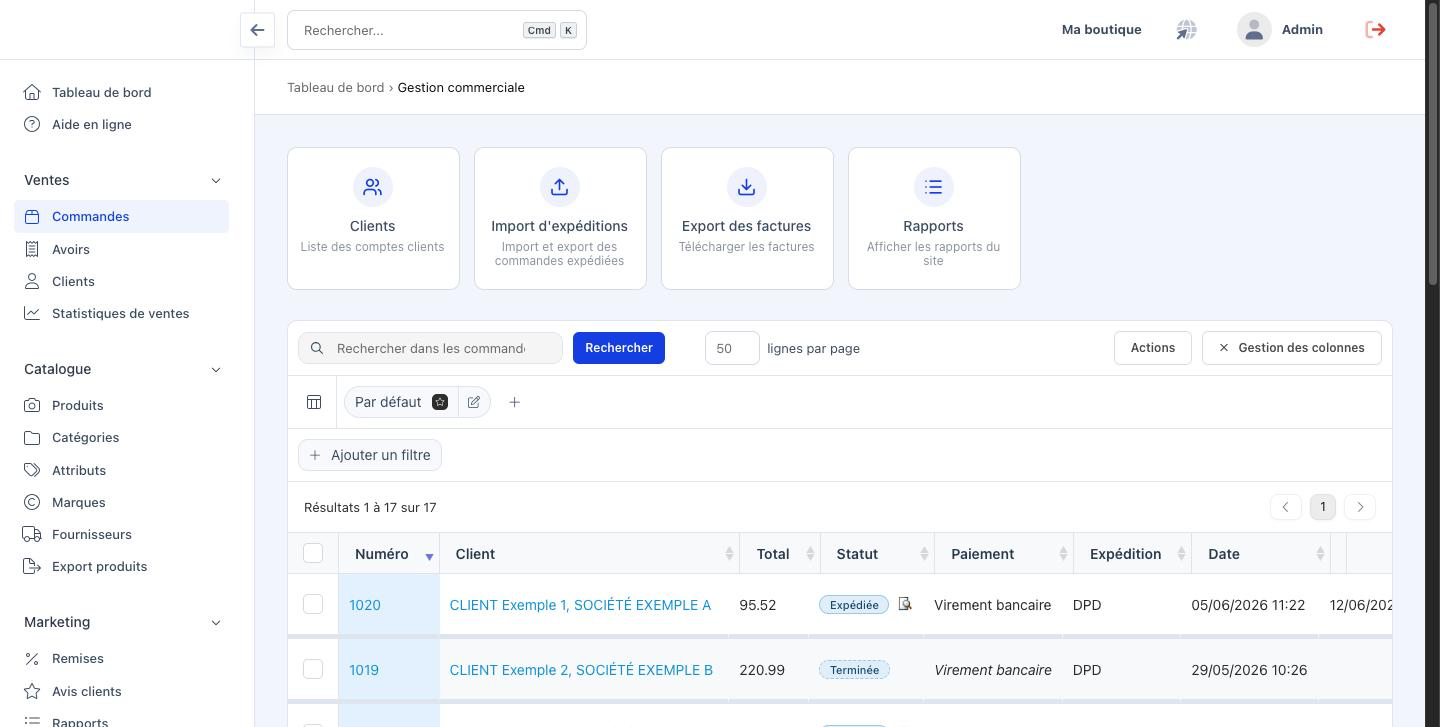Open the Import d'expéditions upload icon
Viewport: 1440px width, 727px height.
click(x=560, y=187)
